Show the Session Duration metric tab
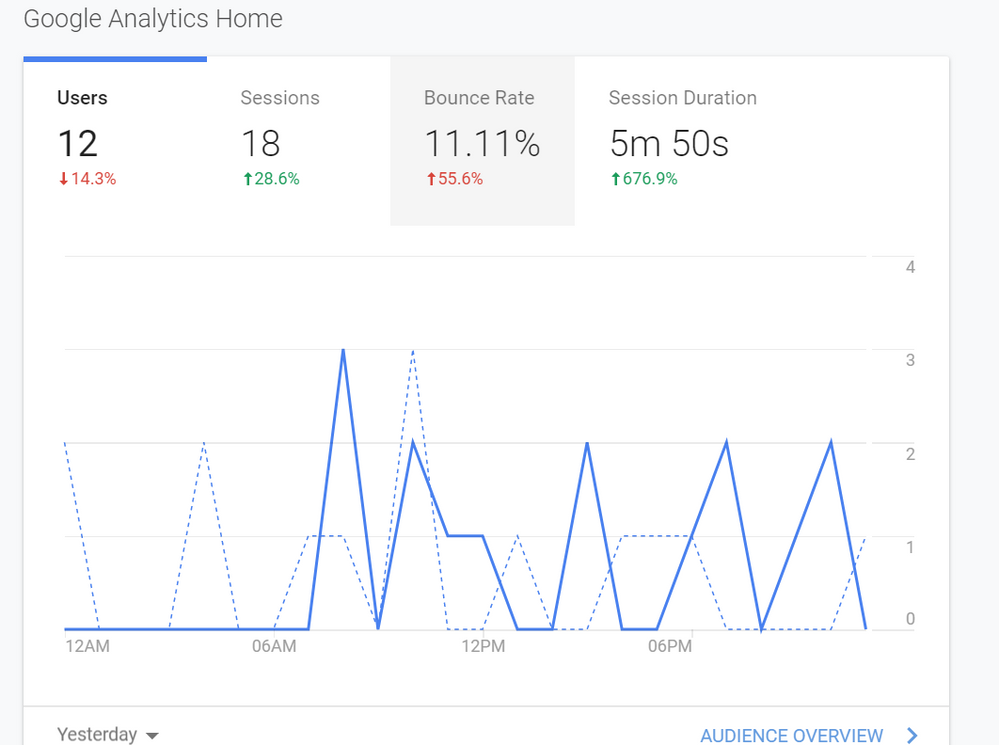Viewport: 999px width, 745px height. coord(682,140)
